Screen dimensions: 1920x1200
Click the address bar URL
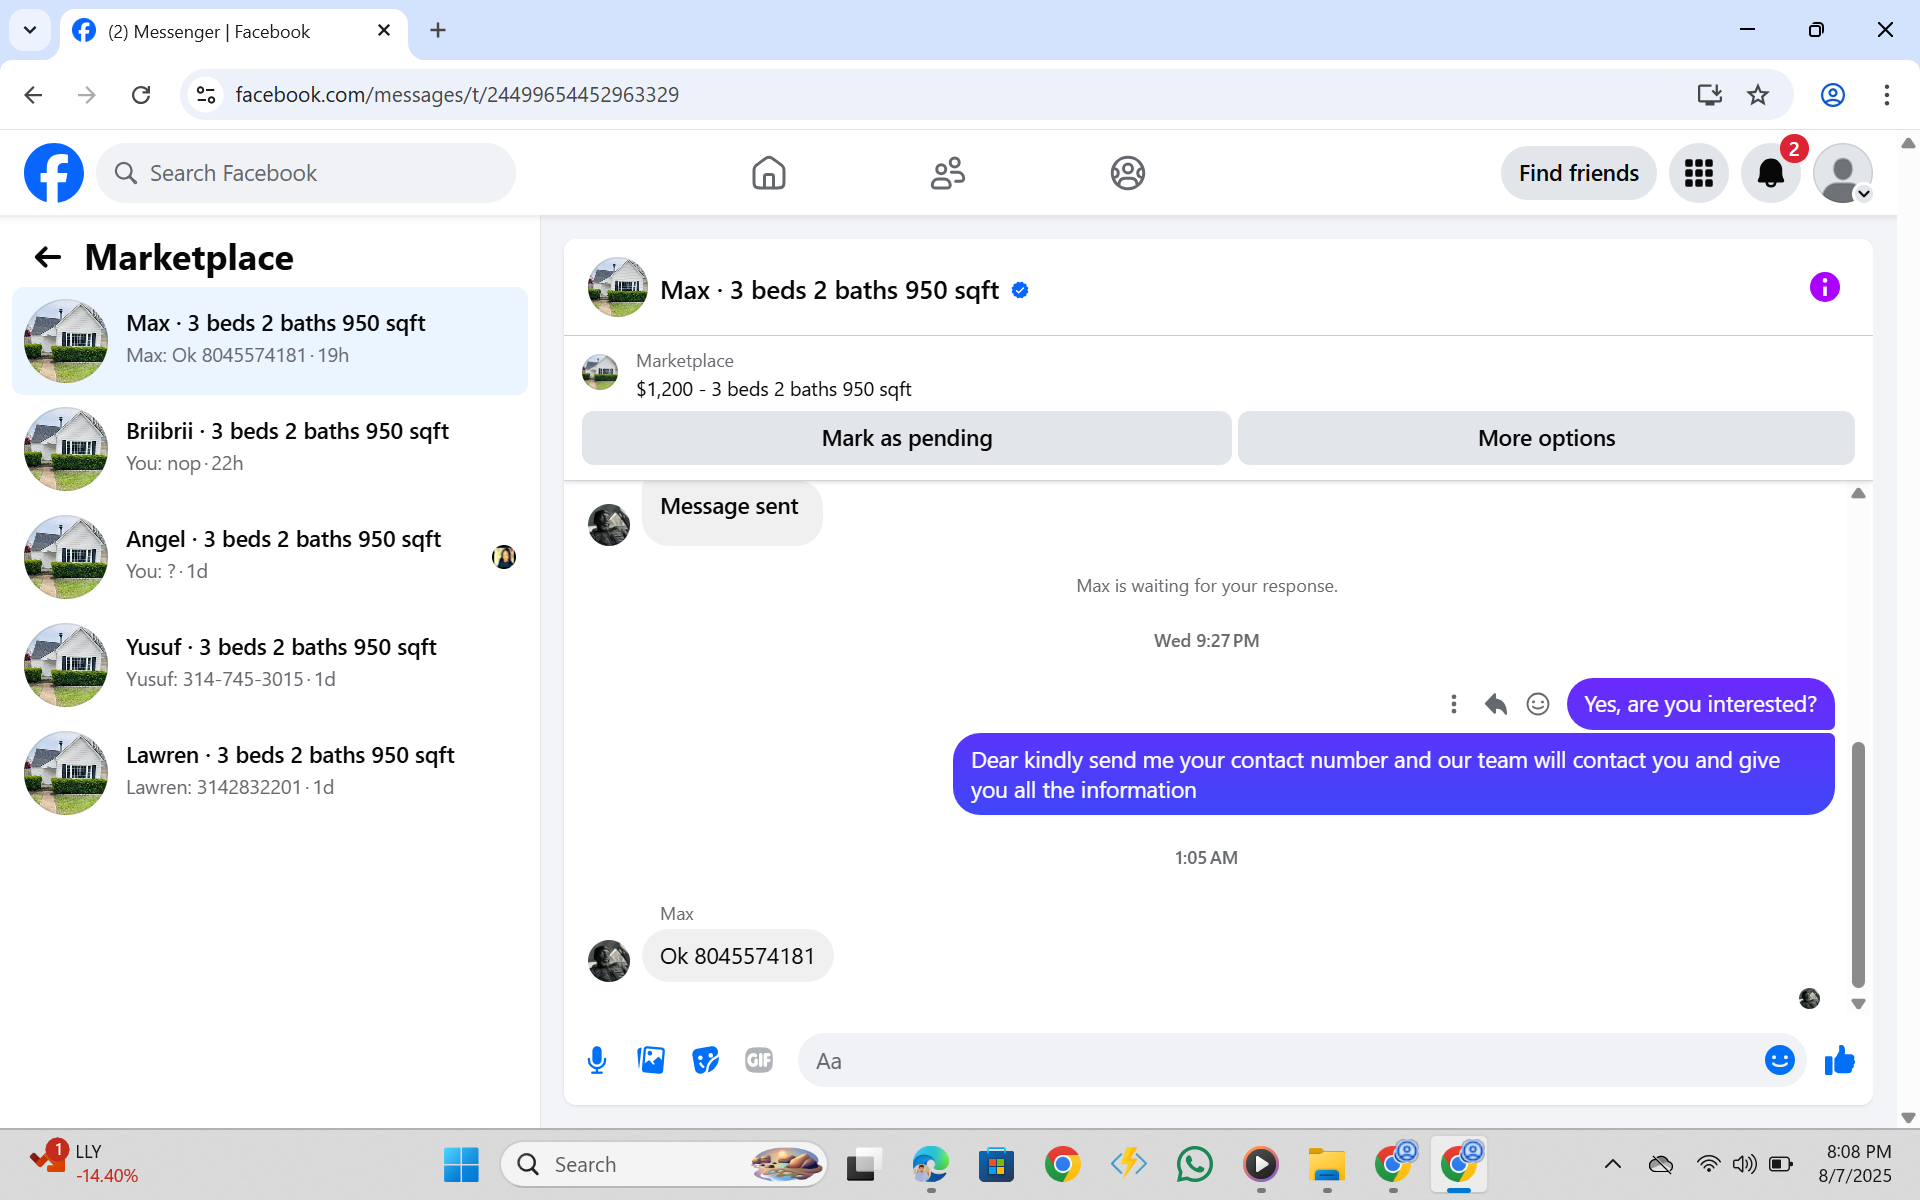pos(457,95)
